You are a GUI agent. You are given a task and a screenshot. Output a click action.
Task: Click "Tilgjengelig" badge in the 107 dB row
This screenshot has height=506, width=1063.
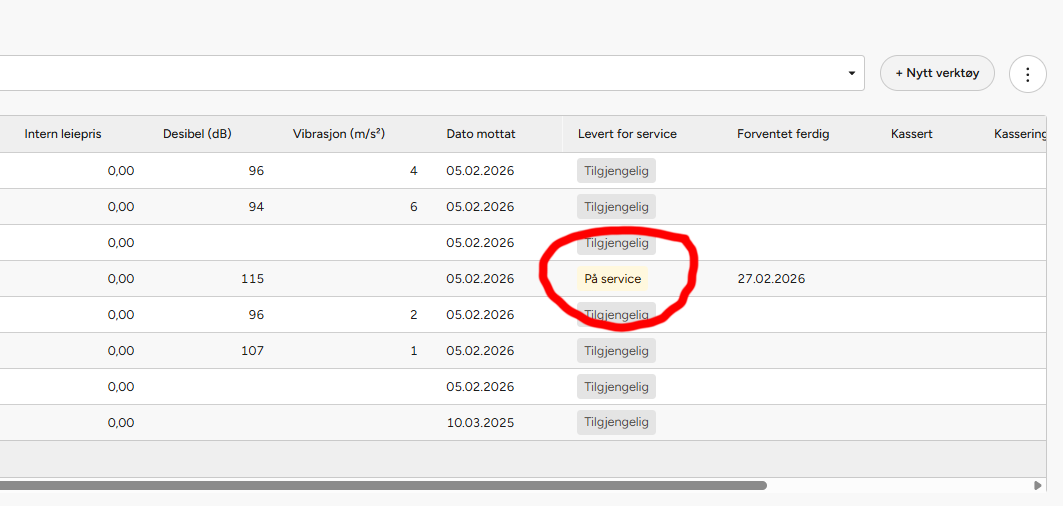[616, 351]
